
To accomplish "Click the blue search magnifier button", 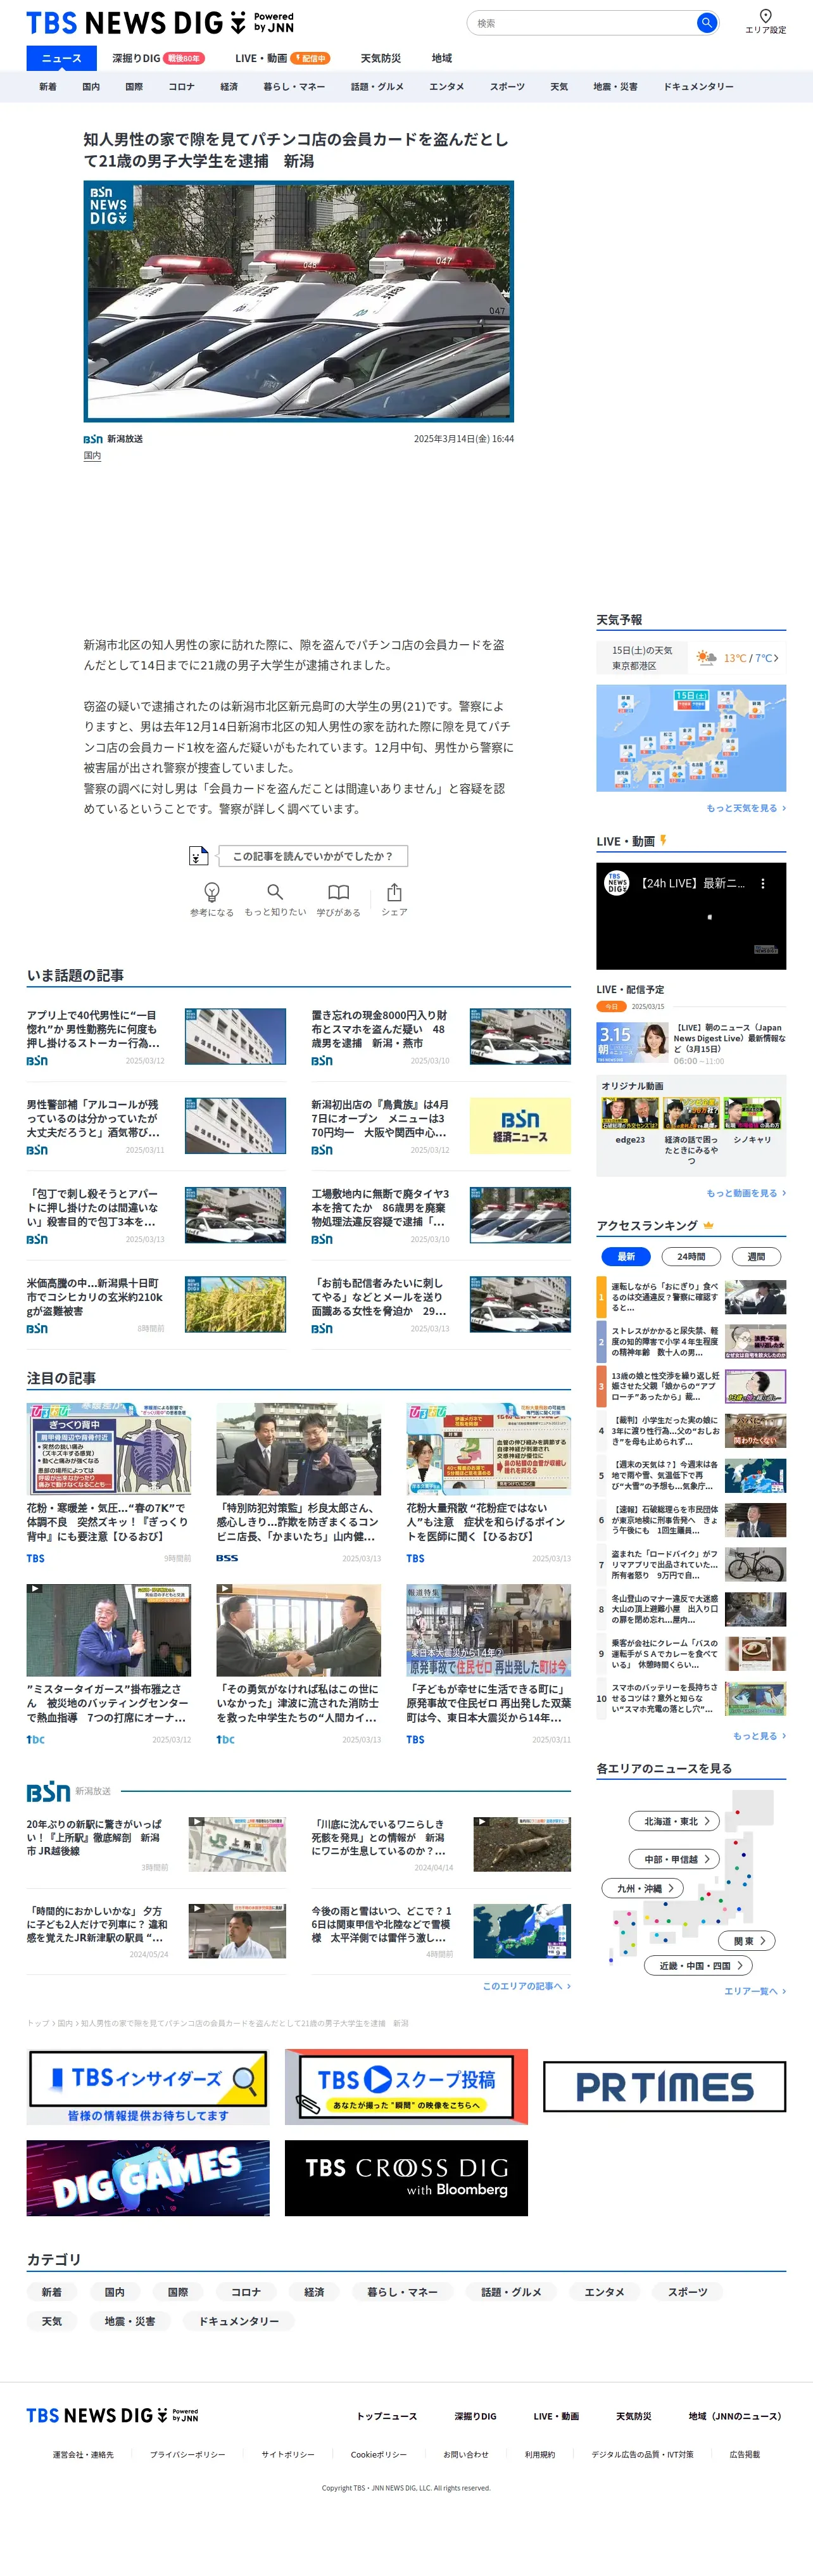I will (706, 22).
